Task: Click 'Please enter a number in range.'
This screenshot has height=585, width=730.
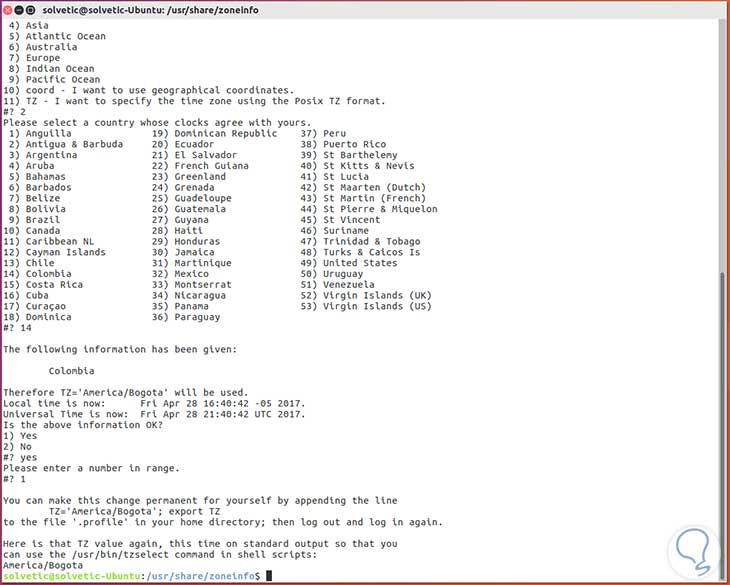Action: [91, 468]
